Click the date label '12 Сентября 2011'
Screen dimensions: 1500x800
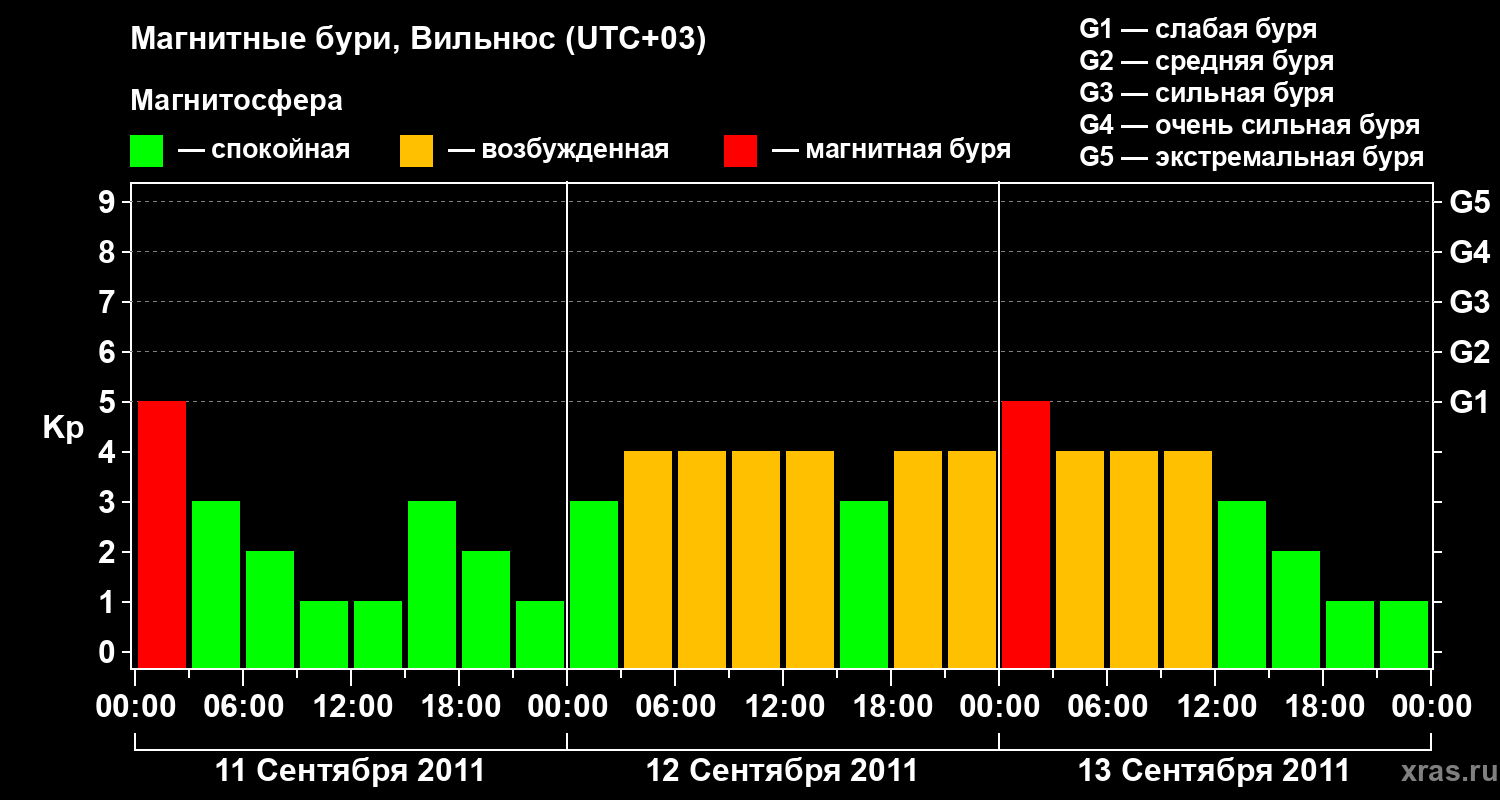click(782, 771)
